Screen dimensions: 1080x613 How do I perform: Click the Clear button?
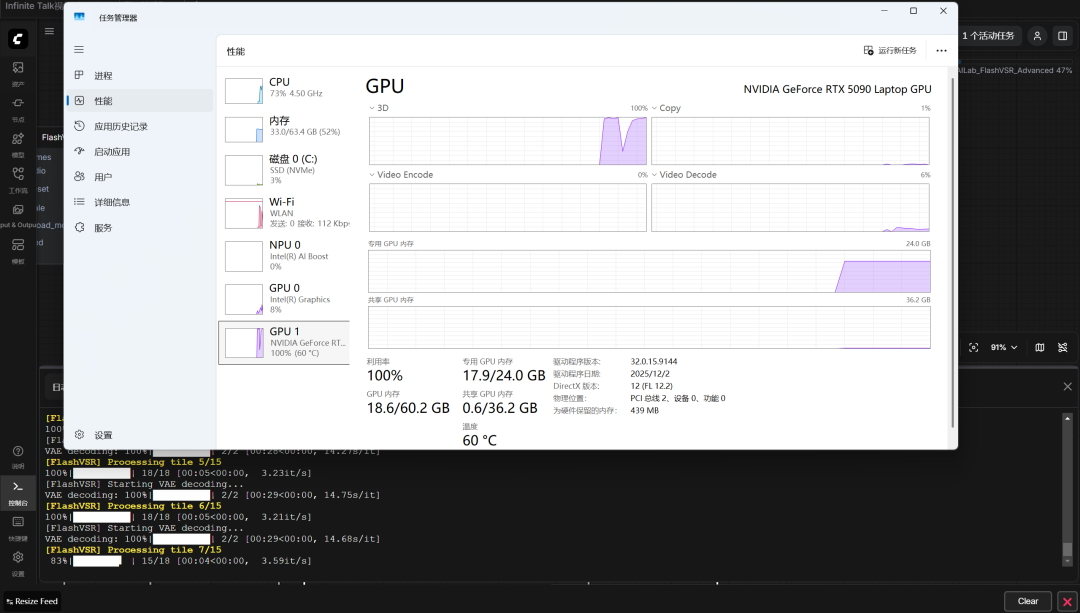point(1028,601)
